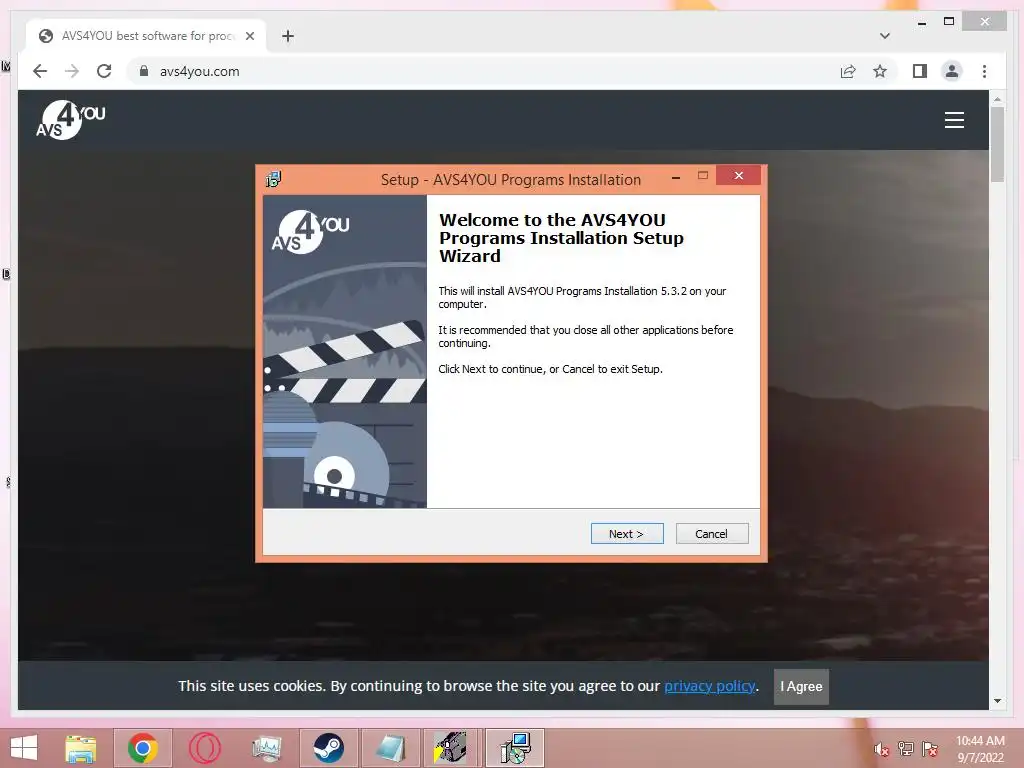Open the privacy policy link
Screen dimensions: 1024x768
click(710, 686)
